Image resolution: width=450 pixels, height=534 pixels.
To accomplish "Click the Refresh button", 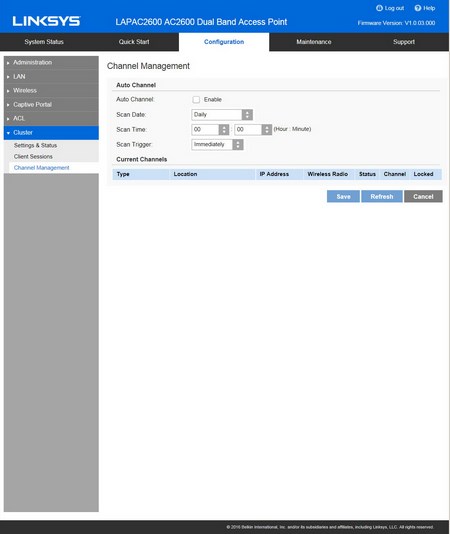I will (382, 197).
